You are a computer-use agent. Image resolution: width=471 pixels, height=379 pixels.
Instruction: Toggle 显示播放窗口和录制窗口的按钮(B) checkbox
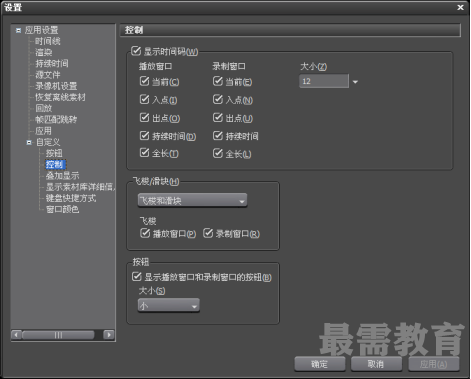tap(137, 276)
